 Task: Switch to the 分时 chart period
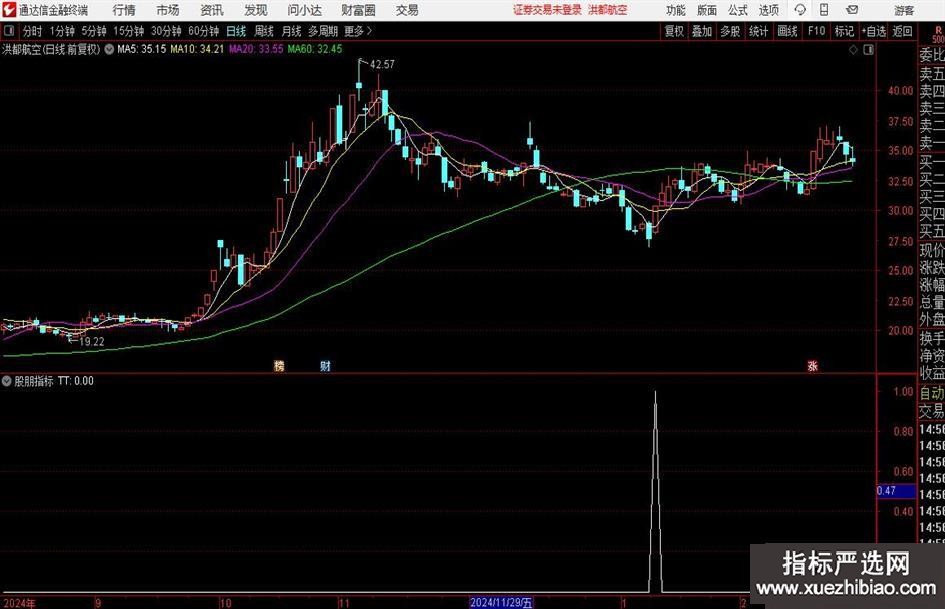pos(32,31)
